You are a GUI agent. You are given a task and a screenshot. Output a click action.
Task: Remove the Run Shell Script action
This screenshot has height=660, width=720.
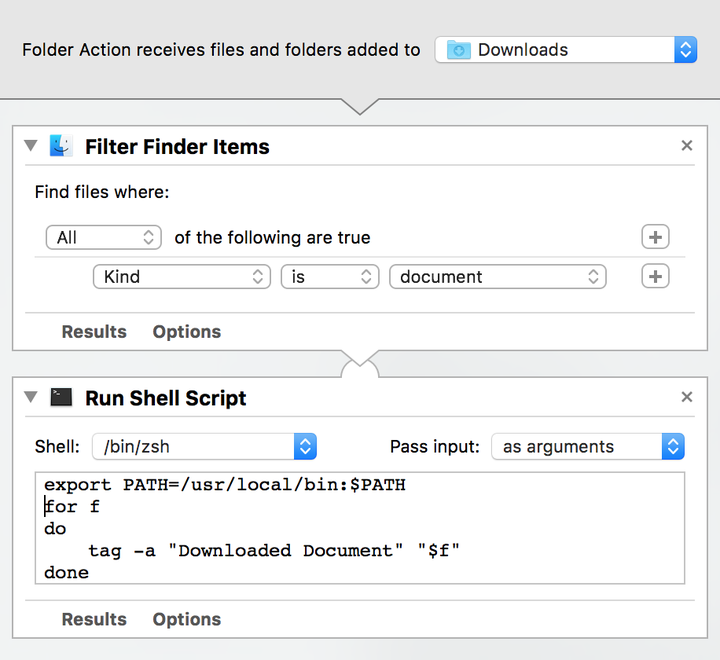(x=687, y=397)
